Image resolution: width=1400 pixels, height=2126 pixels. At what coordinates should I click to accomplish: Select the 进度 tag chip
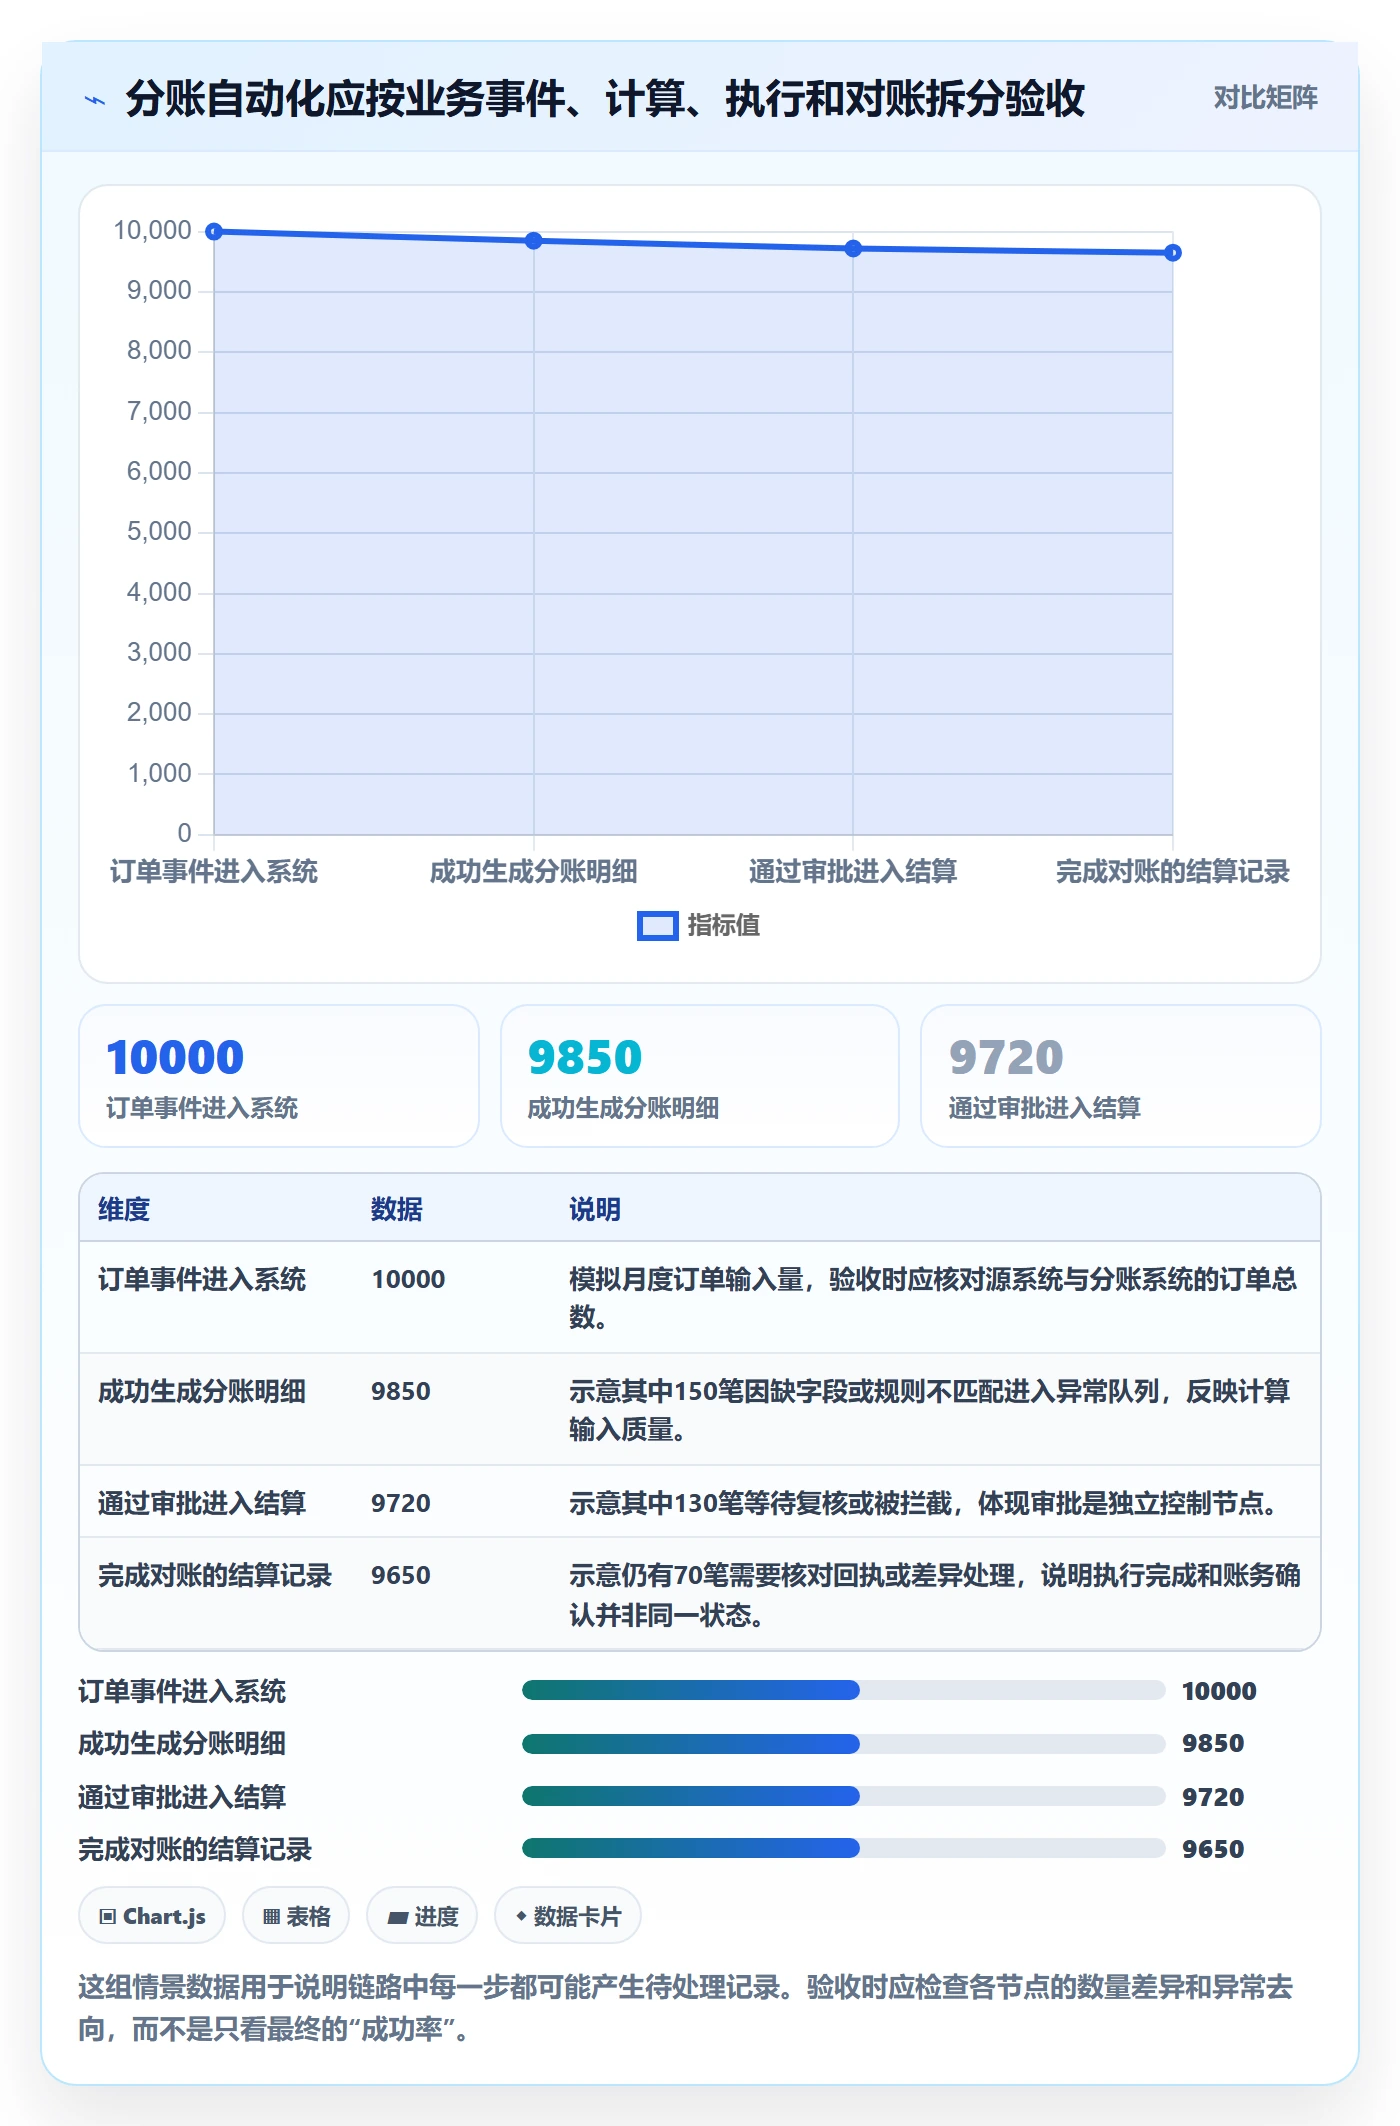[x=422, y=1916]
